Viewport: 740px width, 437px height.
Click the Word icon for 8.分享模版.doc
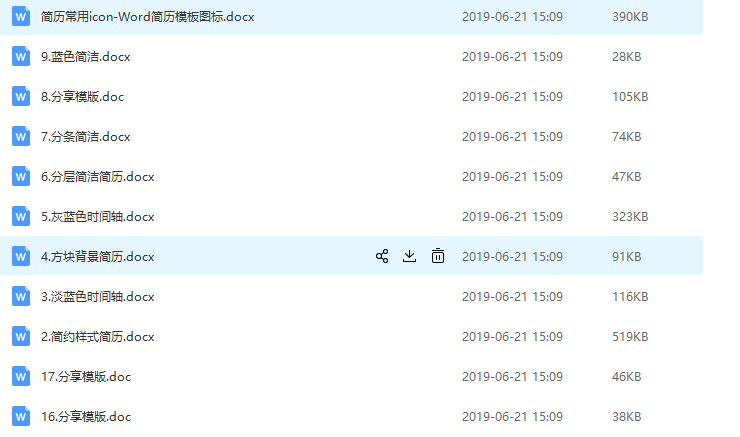pyautogui.click(x=21, y=96)
